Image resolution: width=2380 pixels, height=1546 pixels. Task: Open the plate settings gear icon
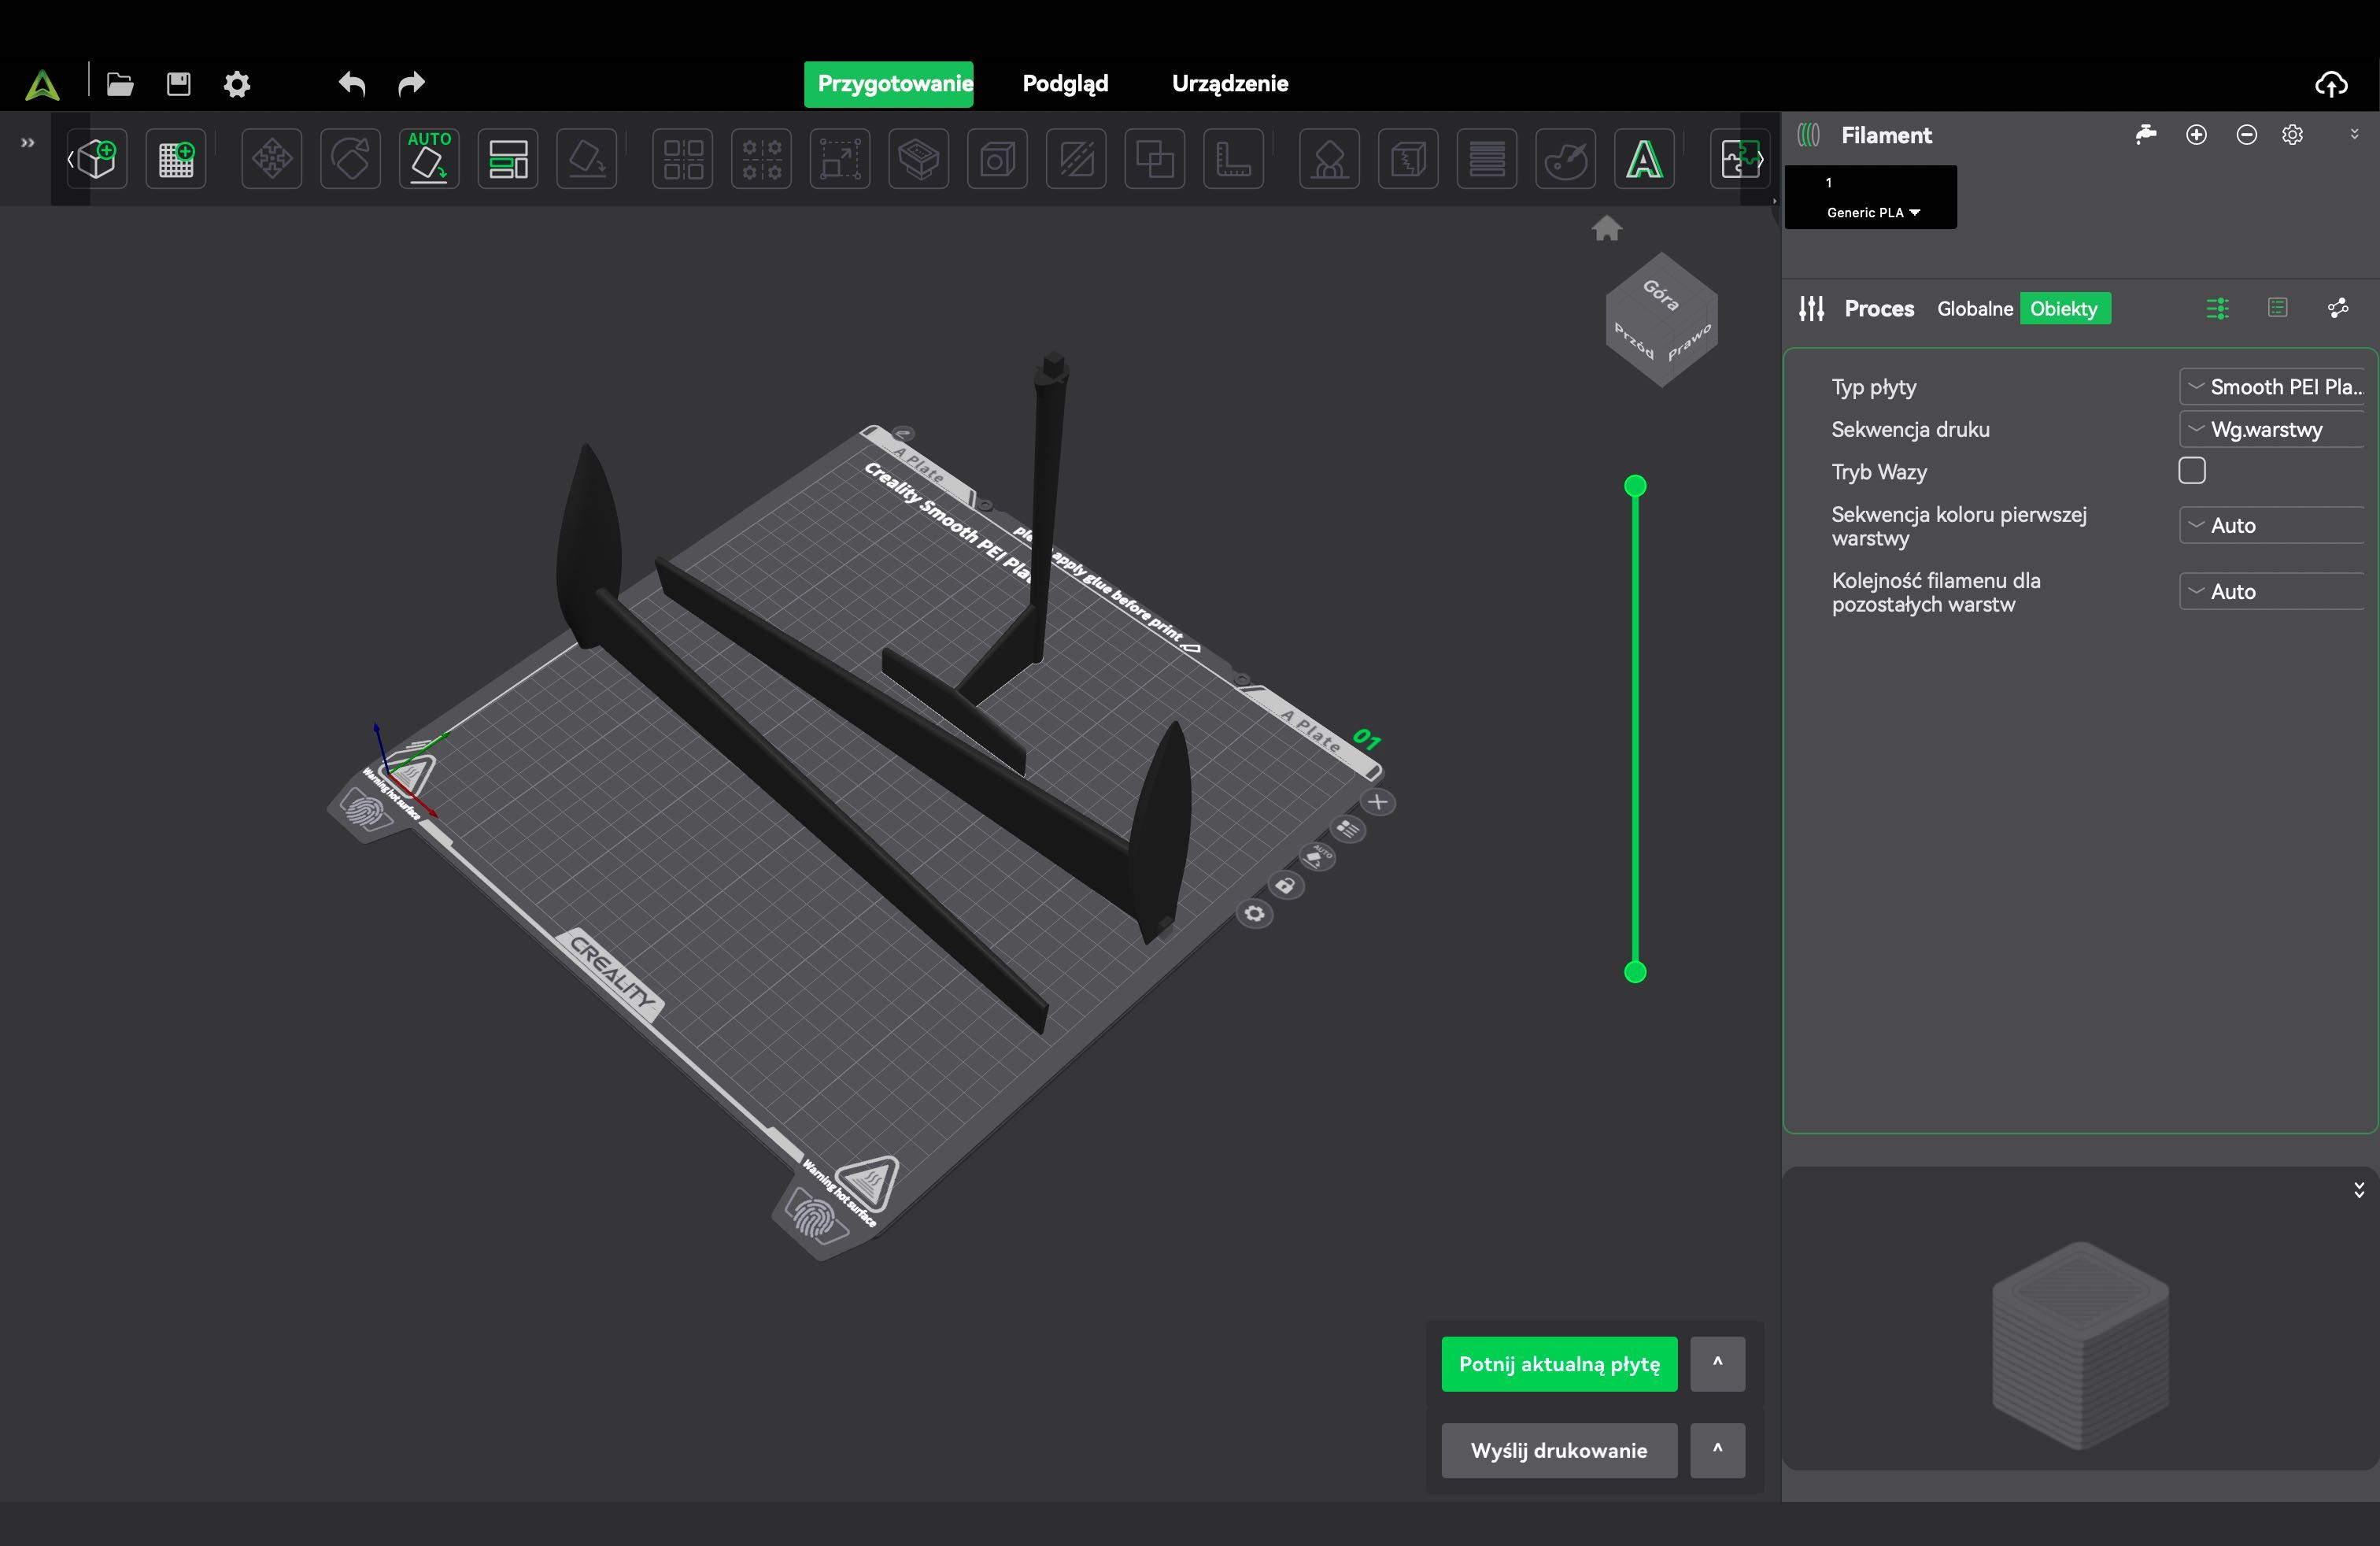[x=1255, y=914]
